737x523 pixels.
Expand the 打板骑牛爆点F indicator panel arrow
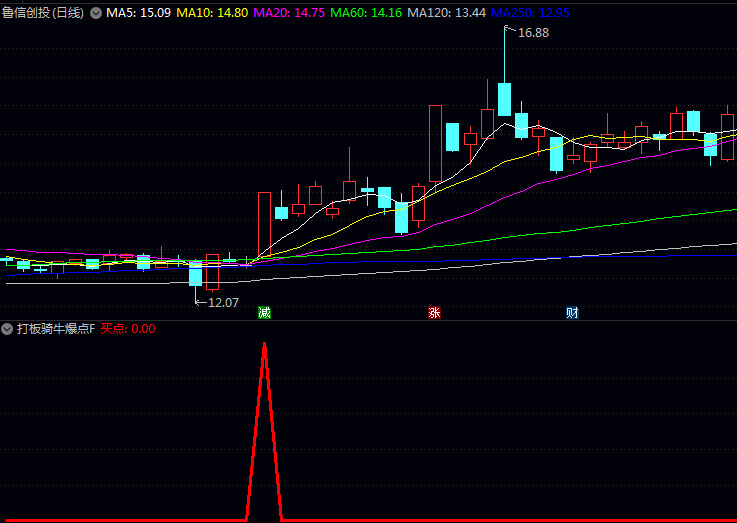tap(8, 328)
